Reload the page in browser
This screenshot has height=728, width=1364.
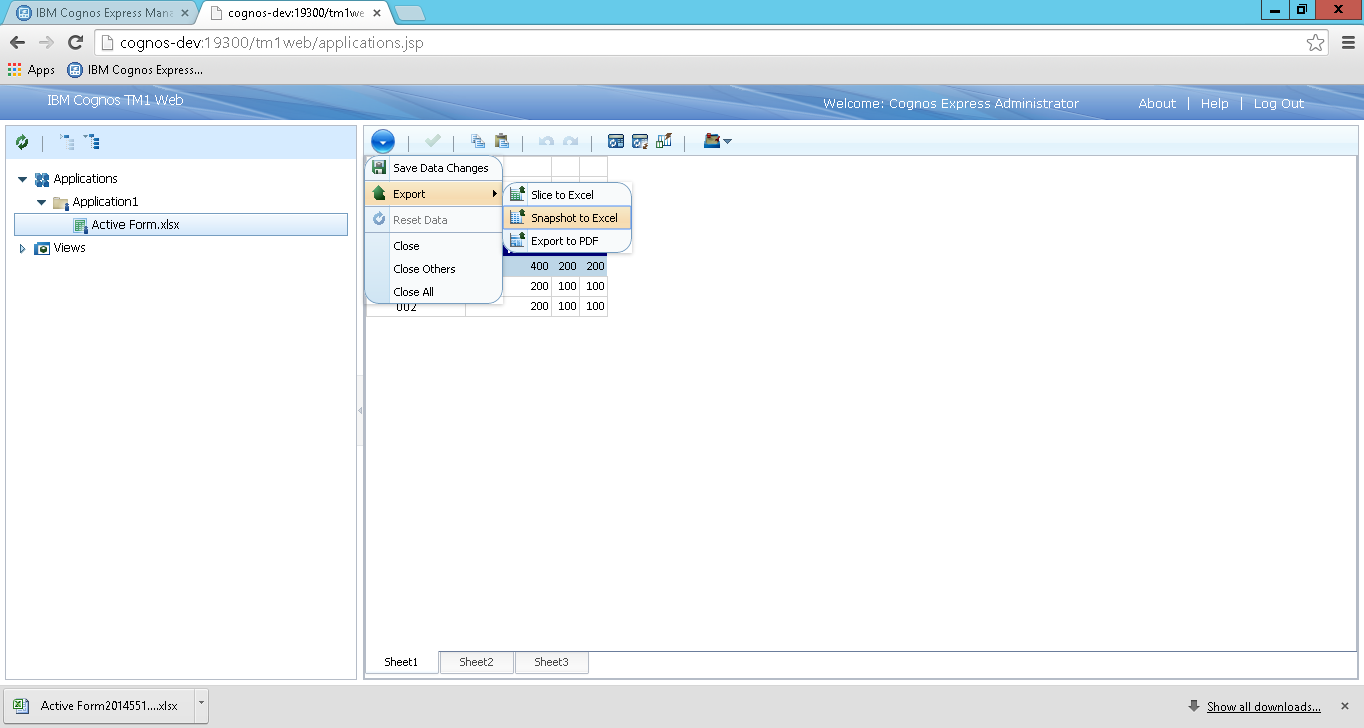(75, 42)
